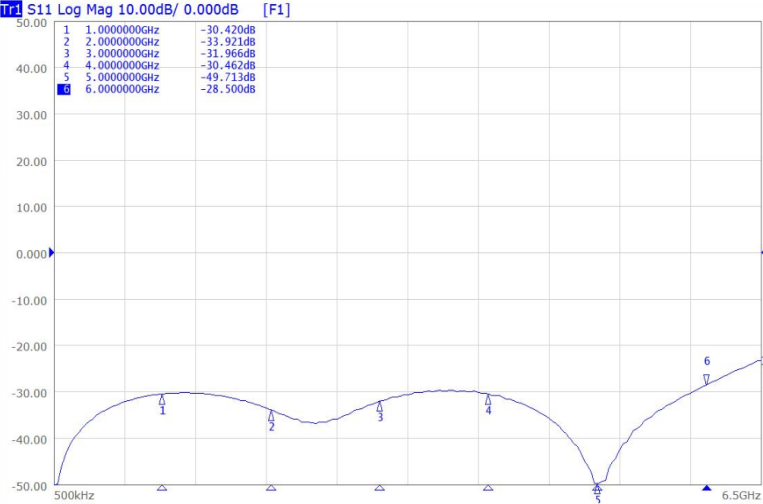Click marker 6 inverted triangle on trace
Viewport: 763px width, 504px height.
click(706, 379)
